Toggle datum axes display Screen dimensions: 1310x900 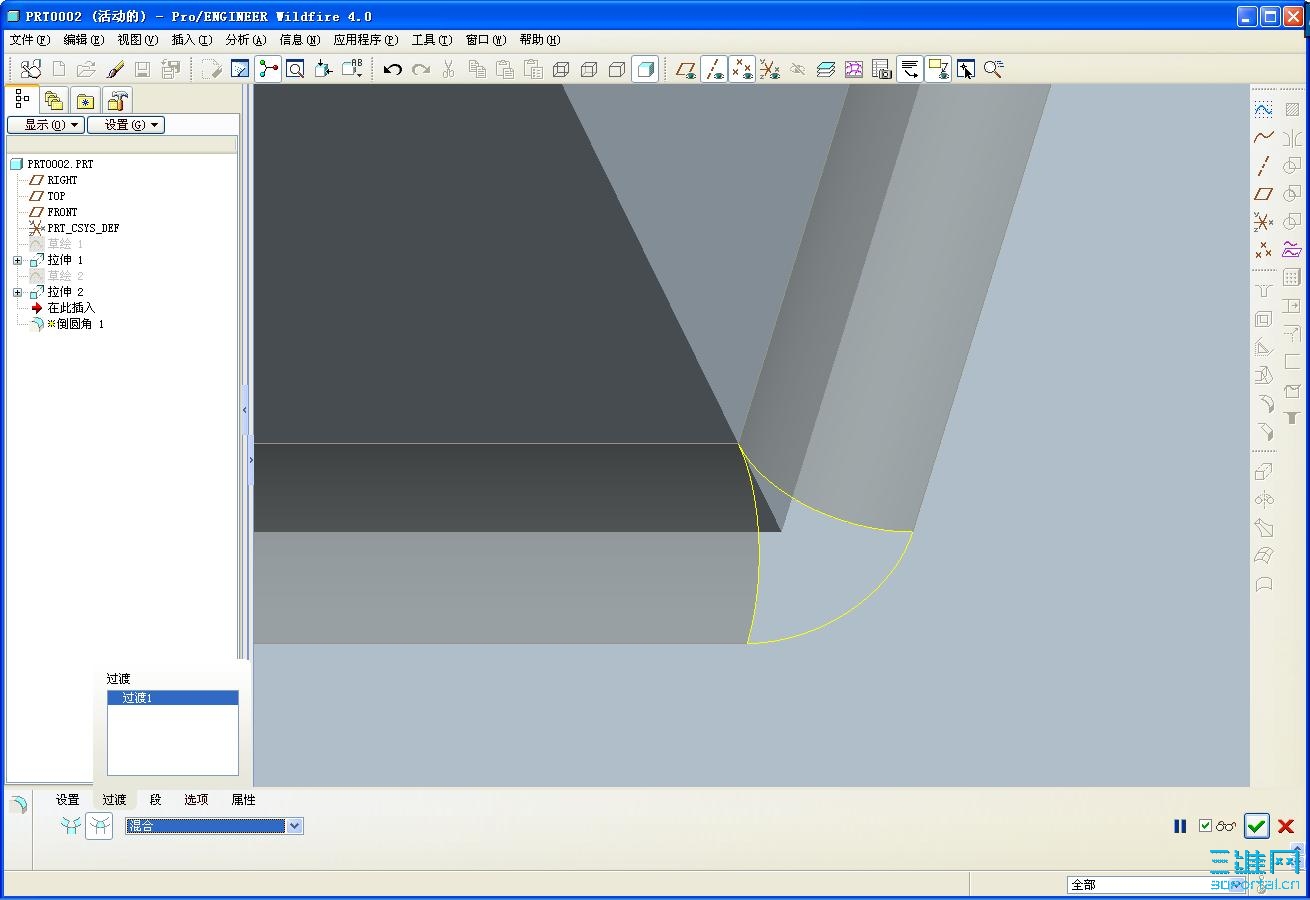click(714, 69)
